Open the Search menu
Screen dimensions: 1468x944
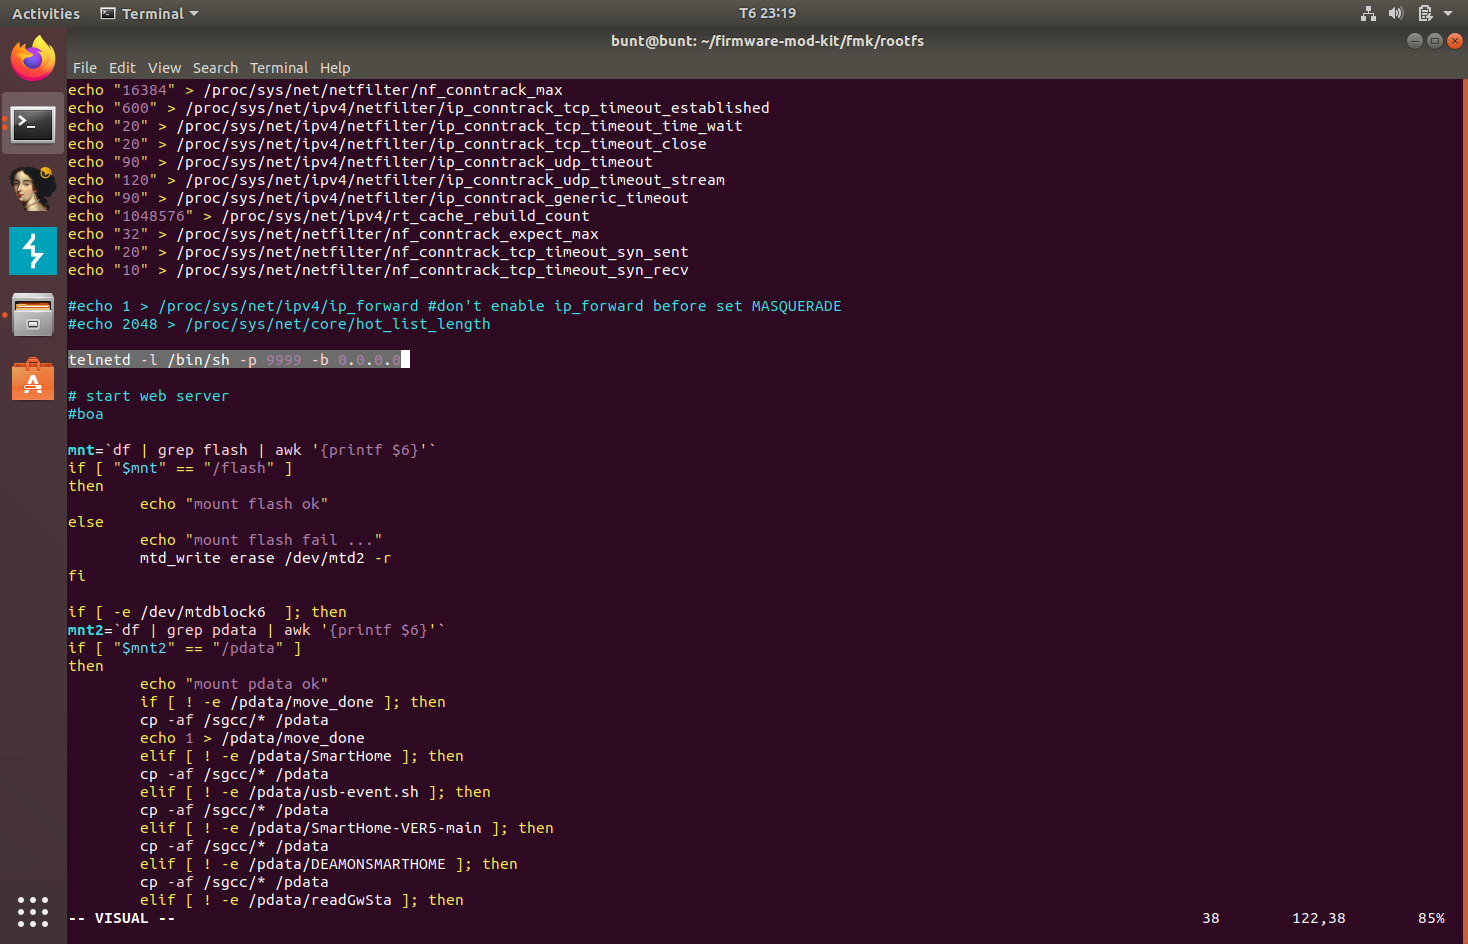(x=215, y=68)
